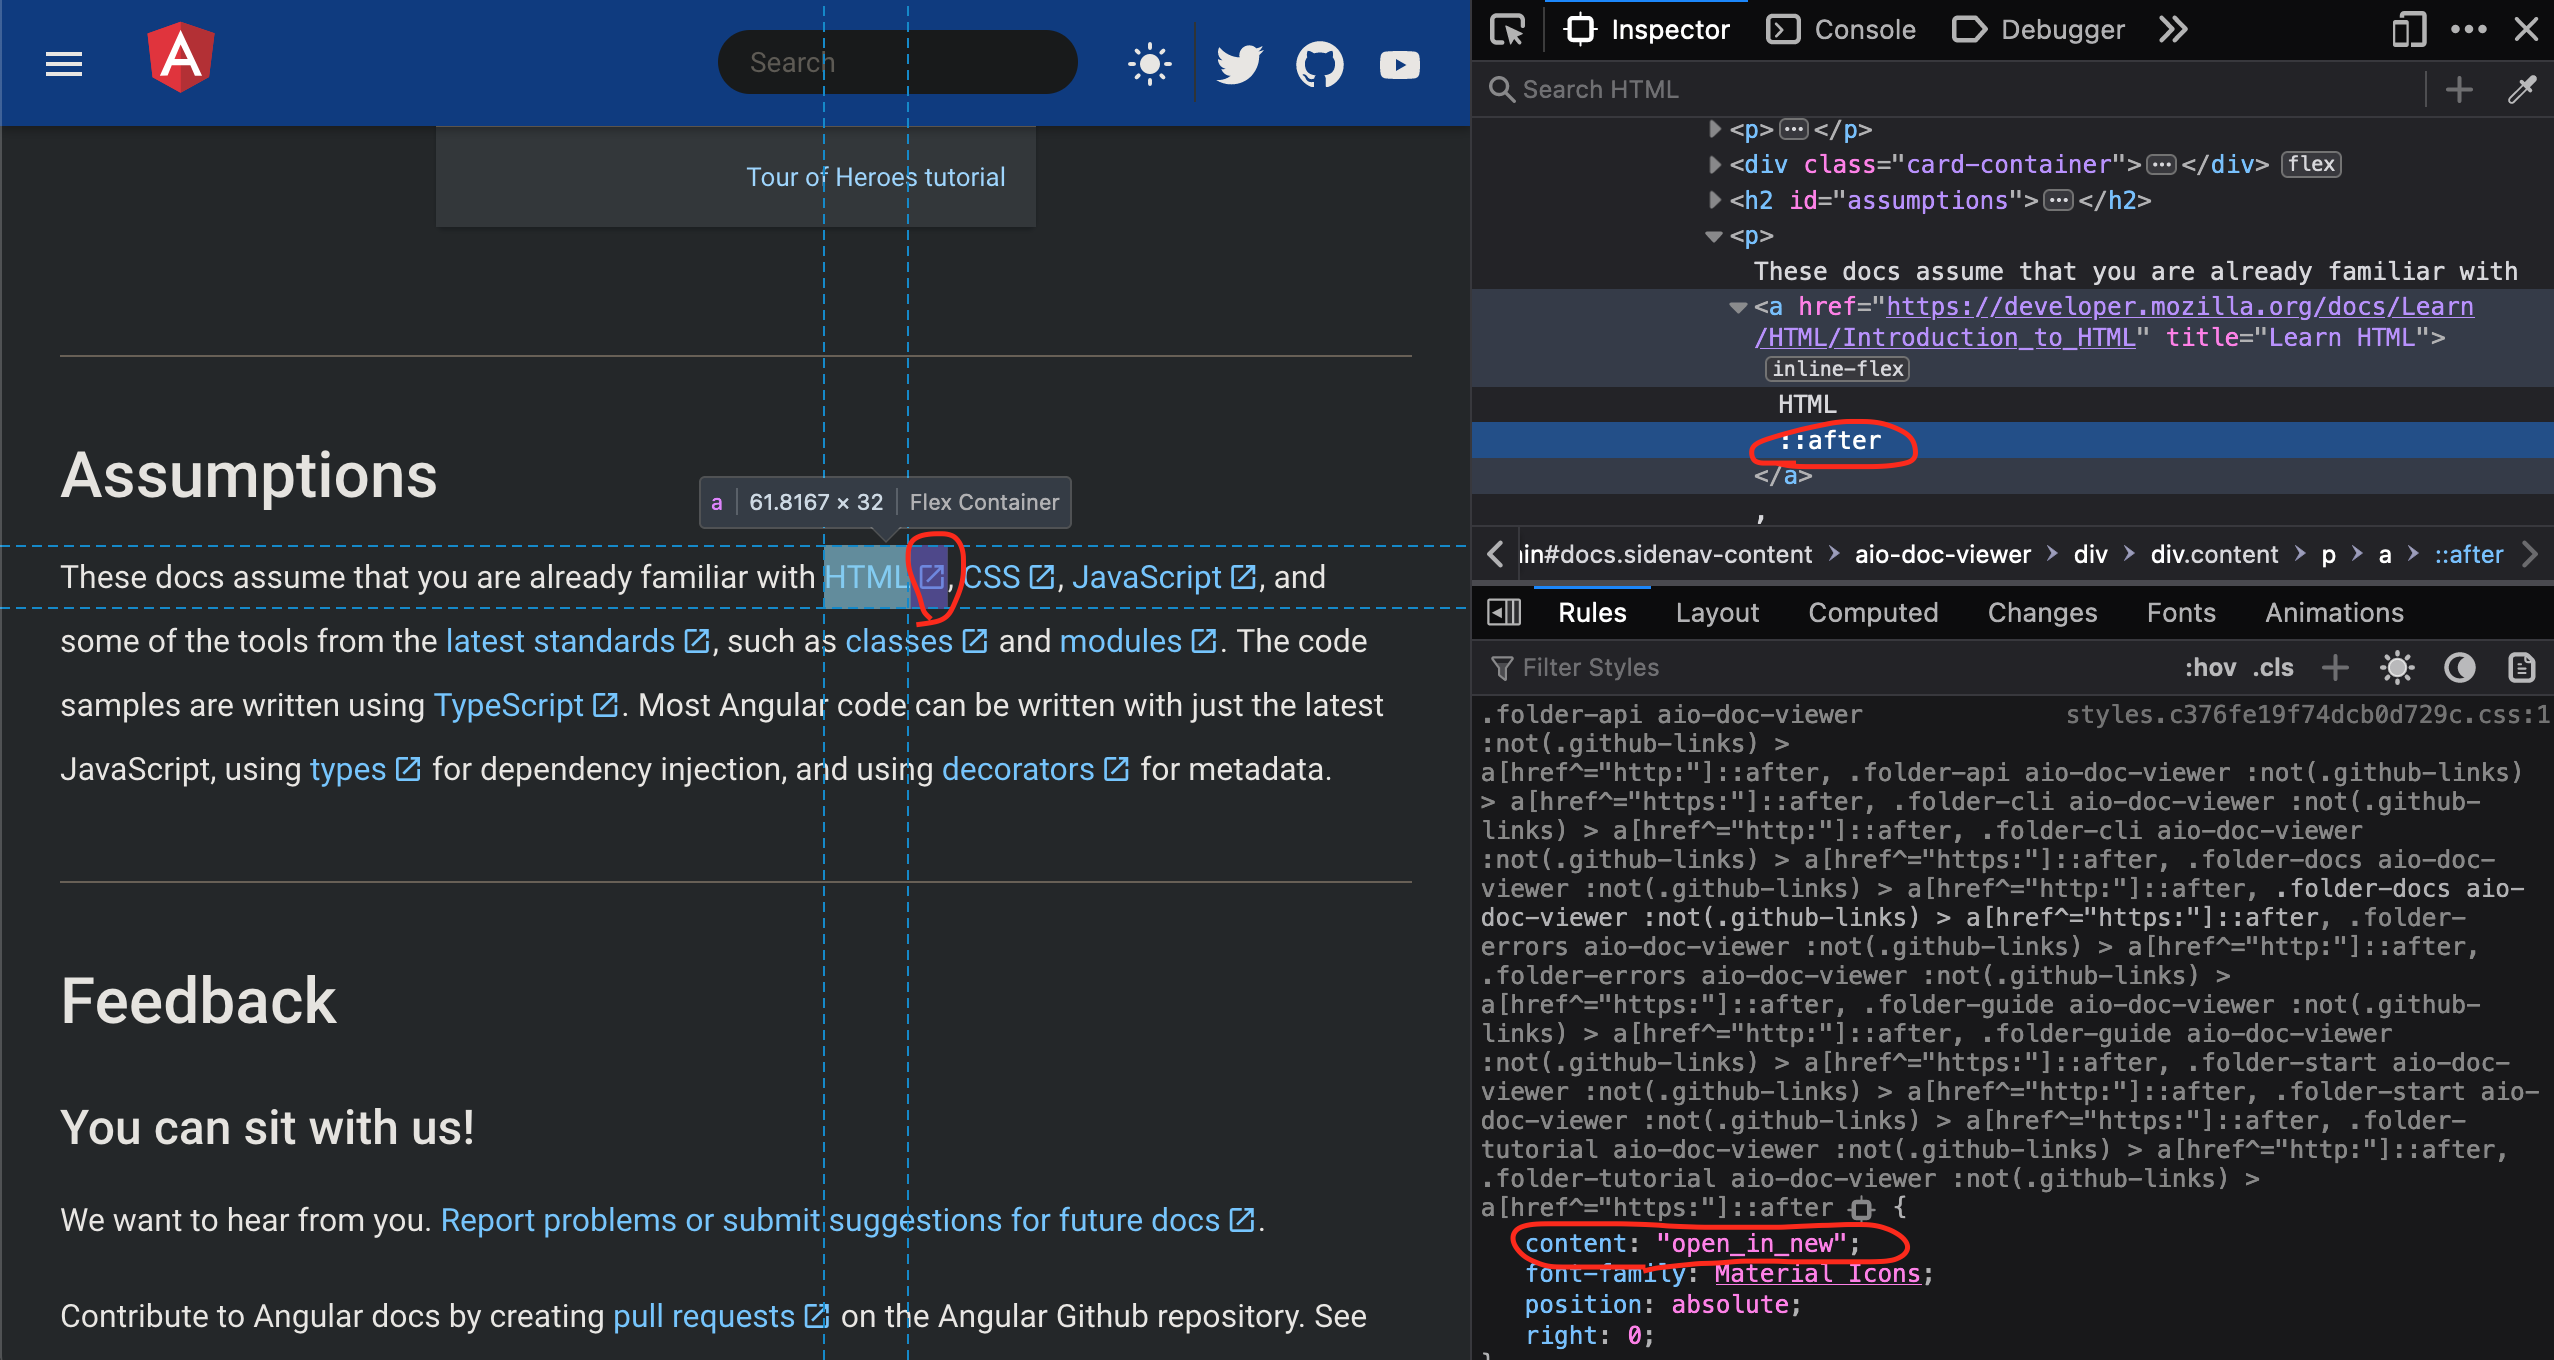The height and width of the screenshot is (1360, 2554).
Task: Collapse the anchor href node
Action: click(x=1739, y=307)
